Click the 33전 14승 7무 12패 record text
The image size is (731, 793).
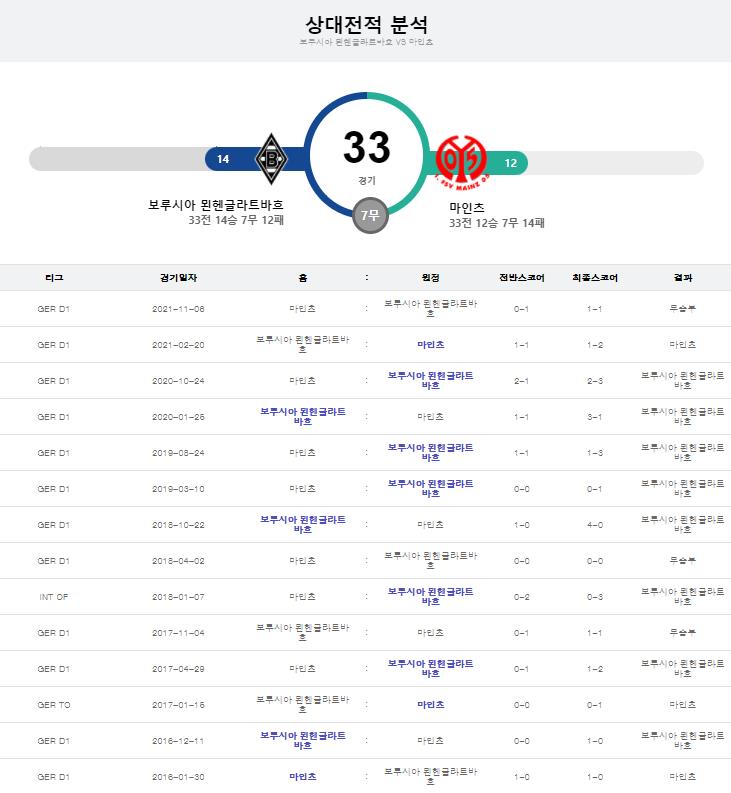pos(236,220)
